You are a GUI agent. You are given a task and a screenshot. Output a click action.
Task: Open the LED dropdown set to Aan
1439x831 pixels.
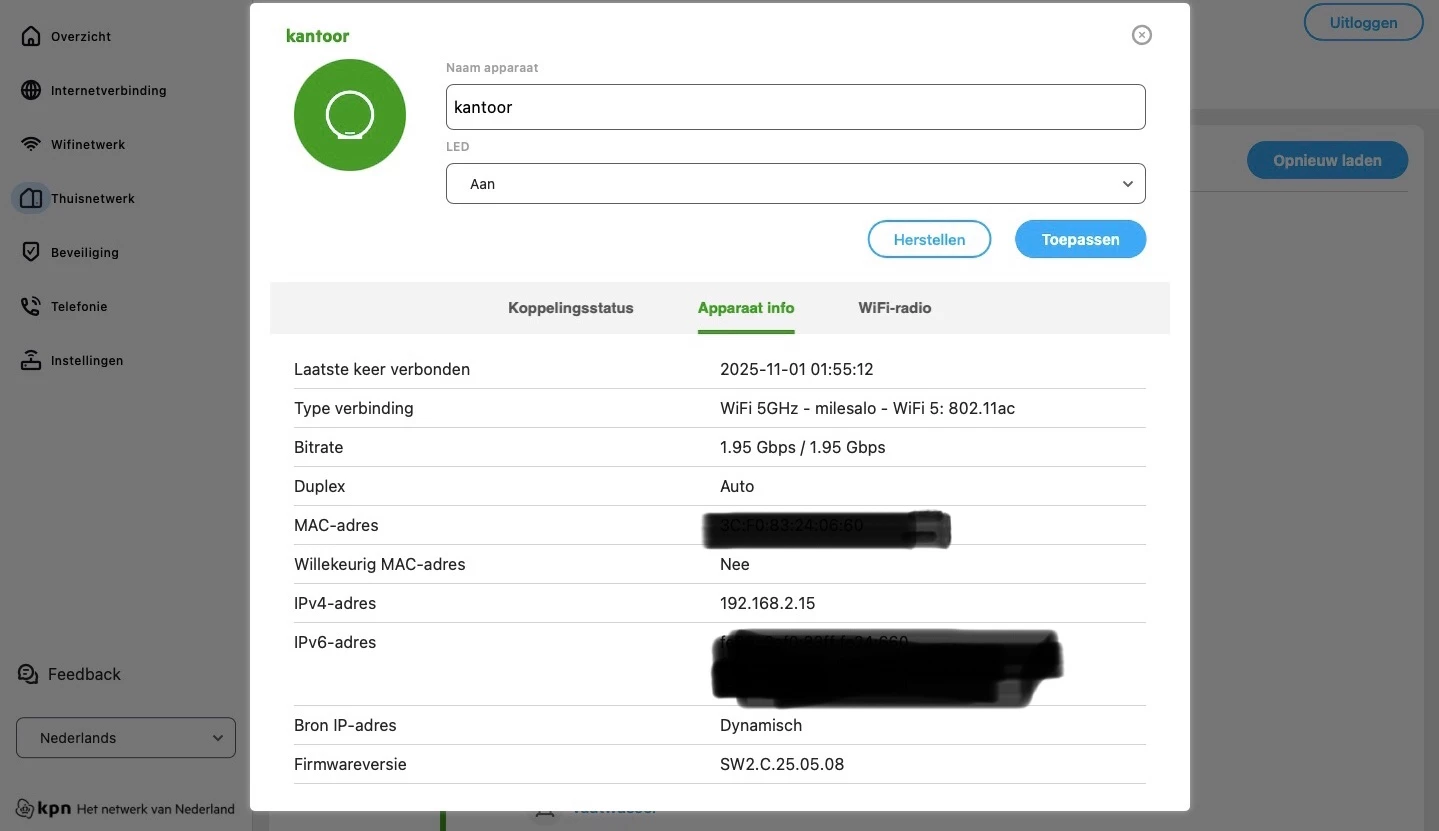pyautogui.click(x=796, y=184)
